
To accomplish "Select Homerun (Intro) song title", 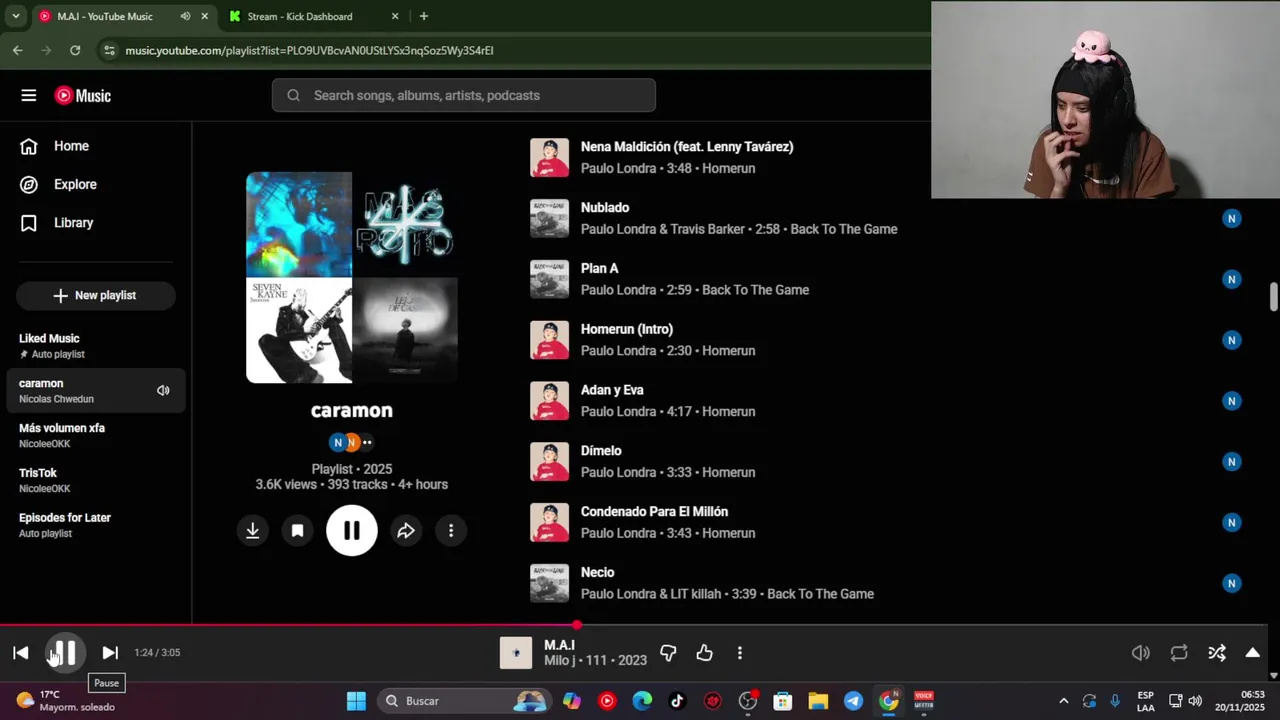I will click(x=627, y=329).
